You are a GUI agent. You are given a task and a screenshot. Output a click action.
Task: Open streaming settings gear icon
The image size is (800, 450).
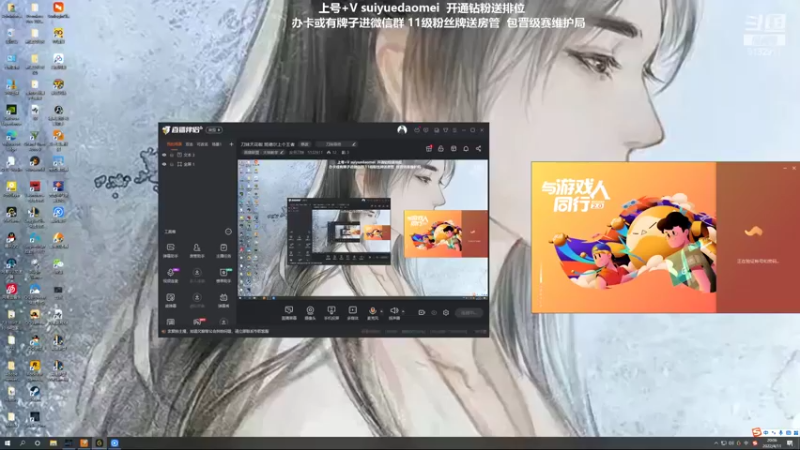point(445,312)
